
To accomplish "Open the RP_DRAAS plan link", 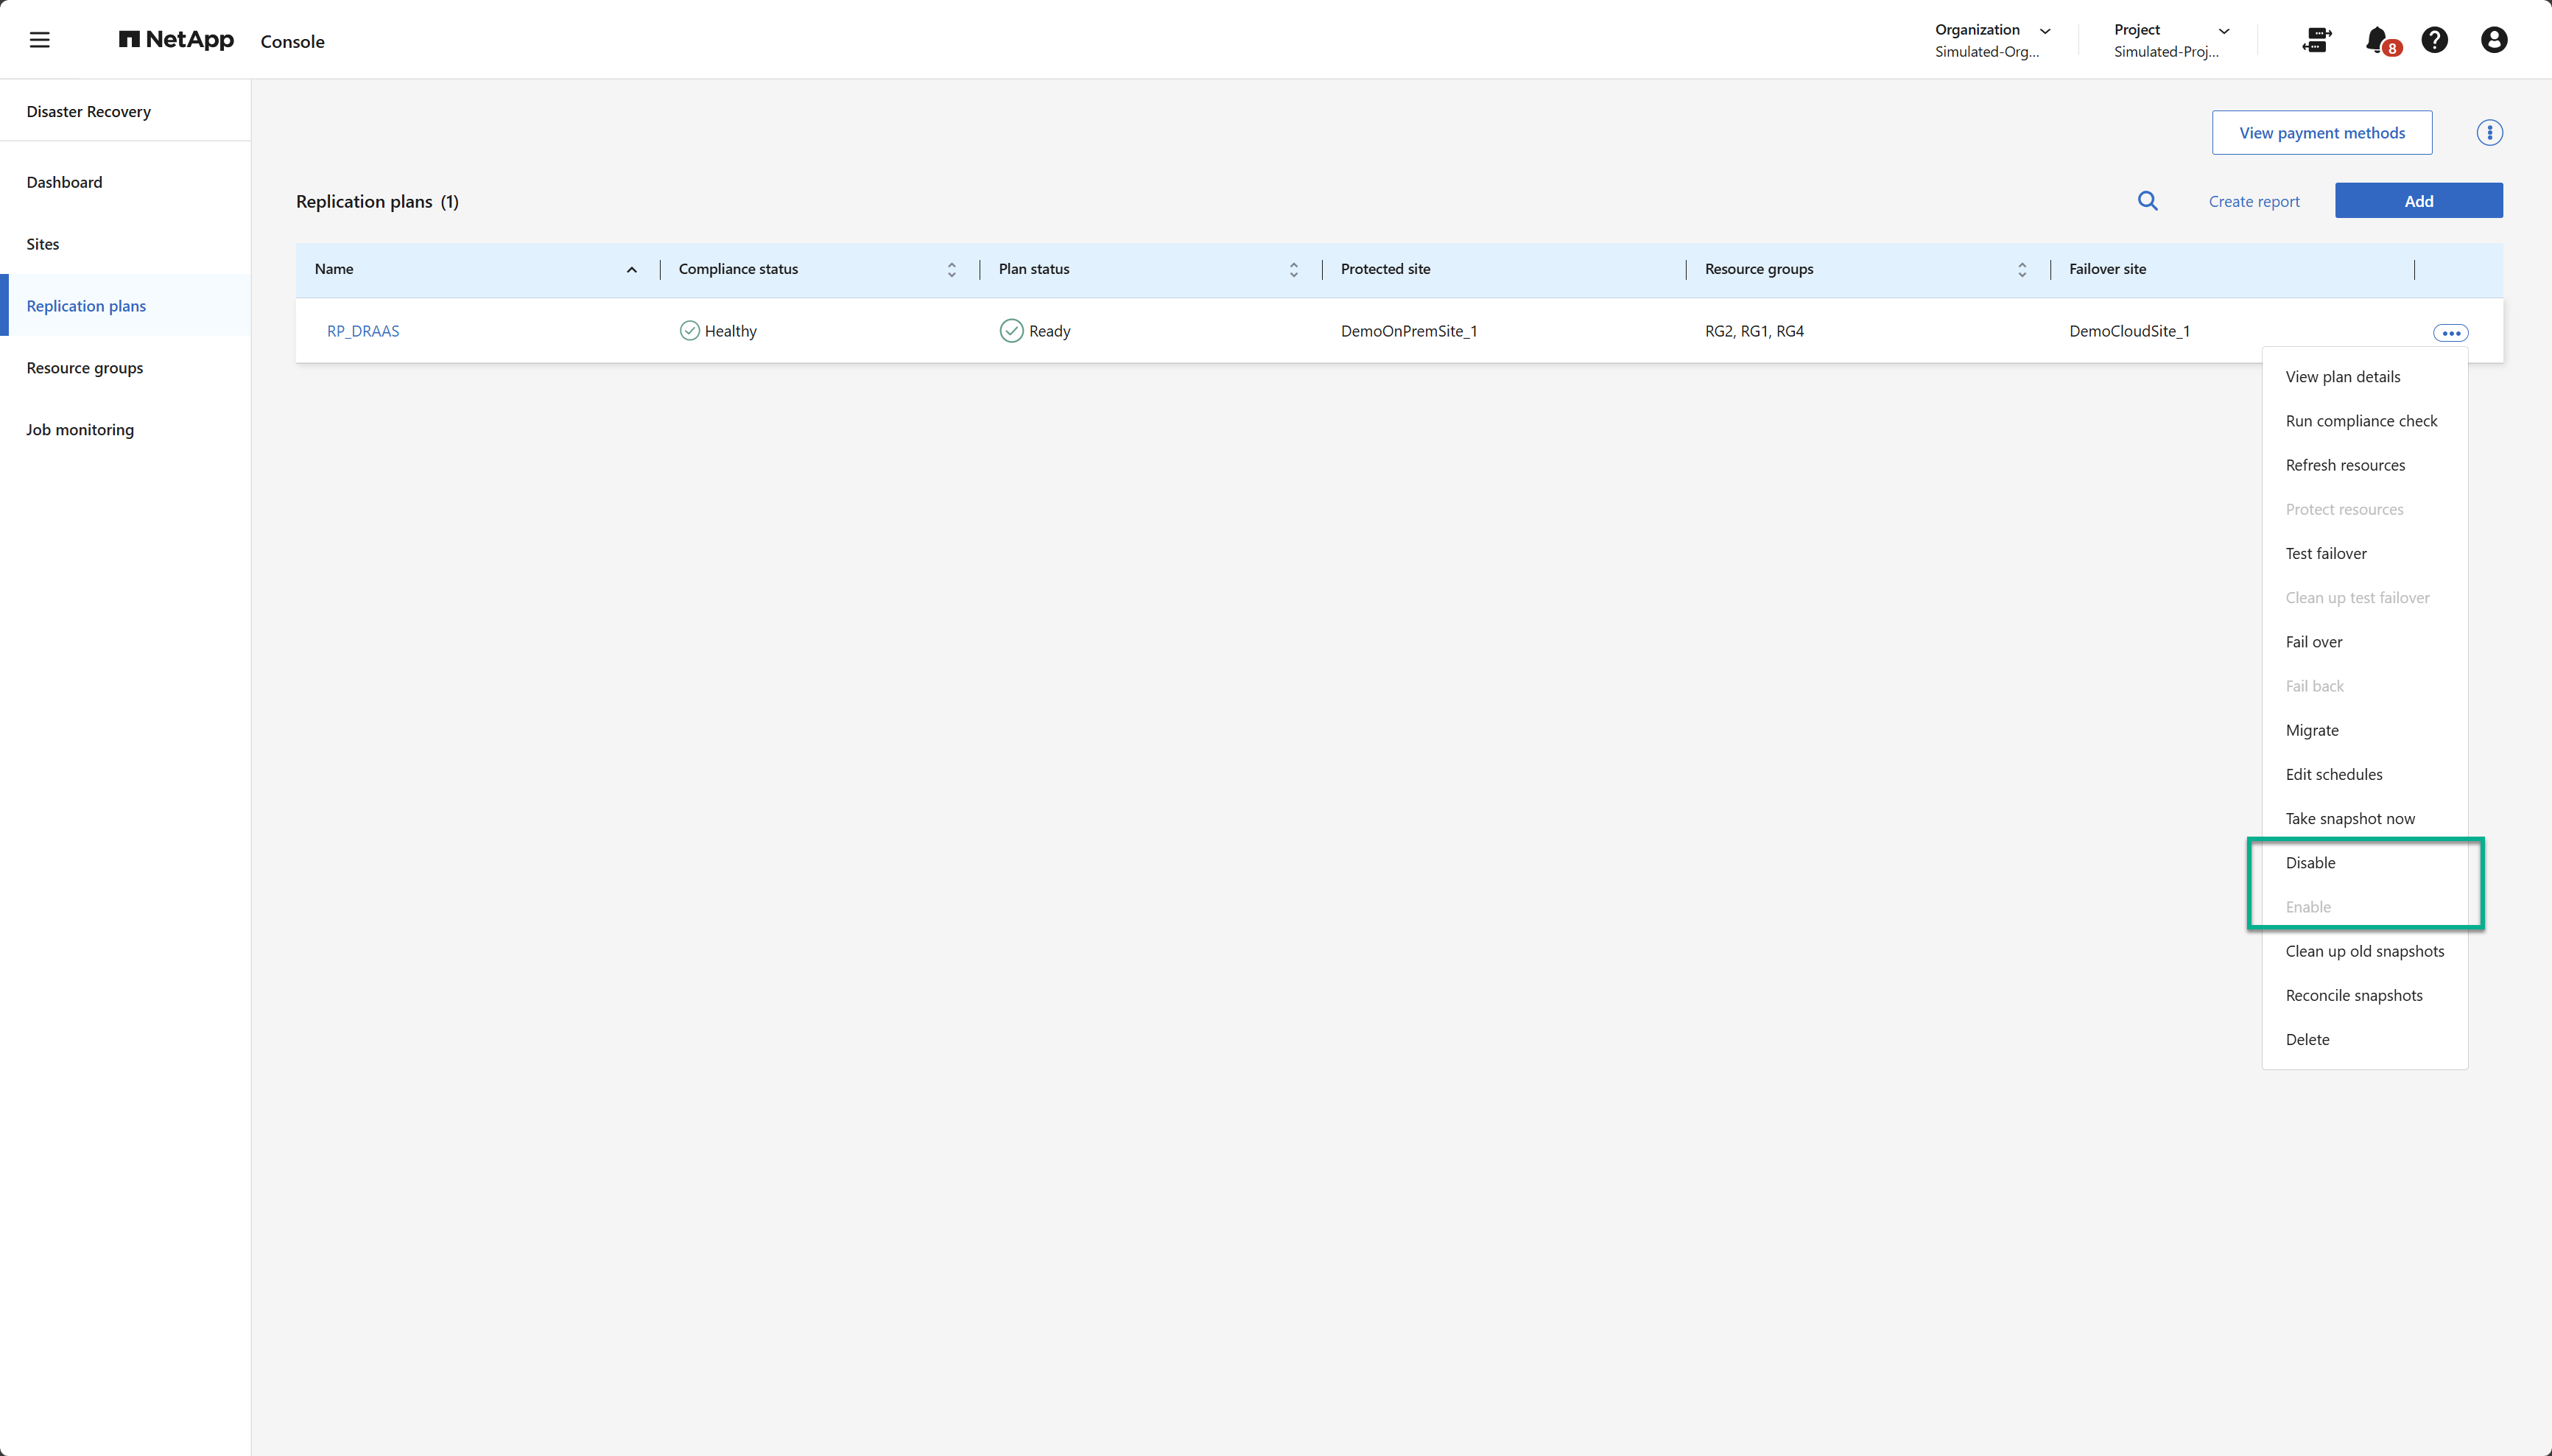I will pos(363,331).
